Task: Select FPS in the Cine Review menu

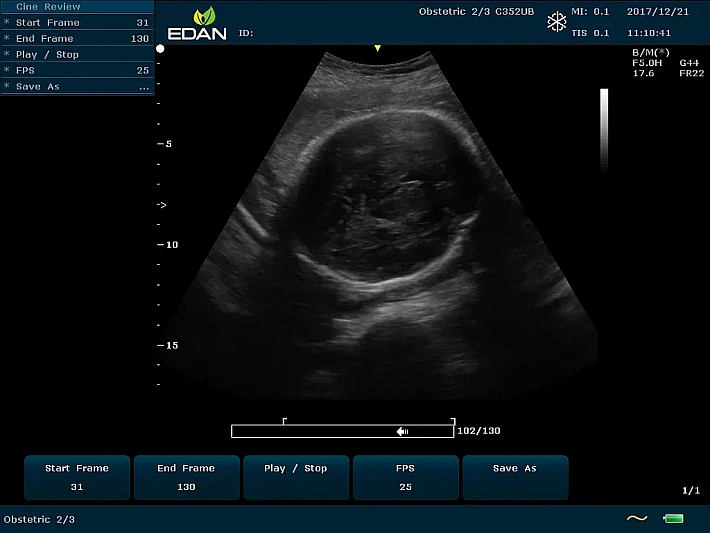Action: (77, 70)
